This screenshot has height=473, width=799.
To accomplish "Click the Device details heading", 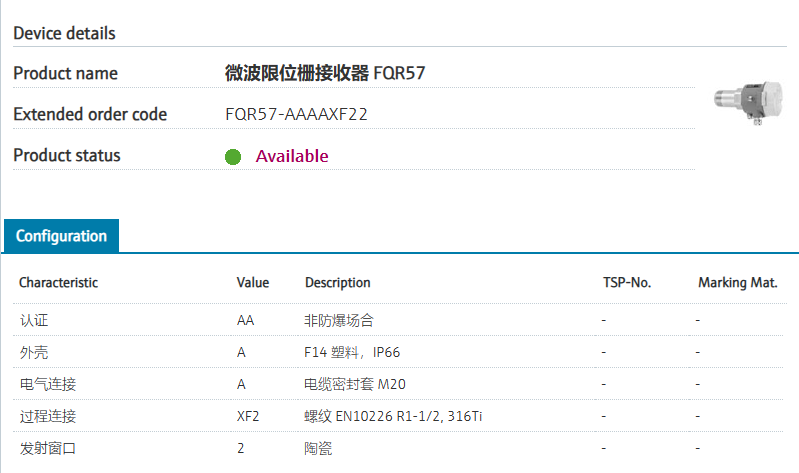I will [64, 33].
